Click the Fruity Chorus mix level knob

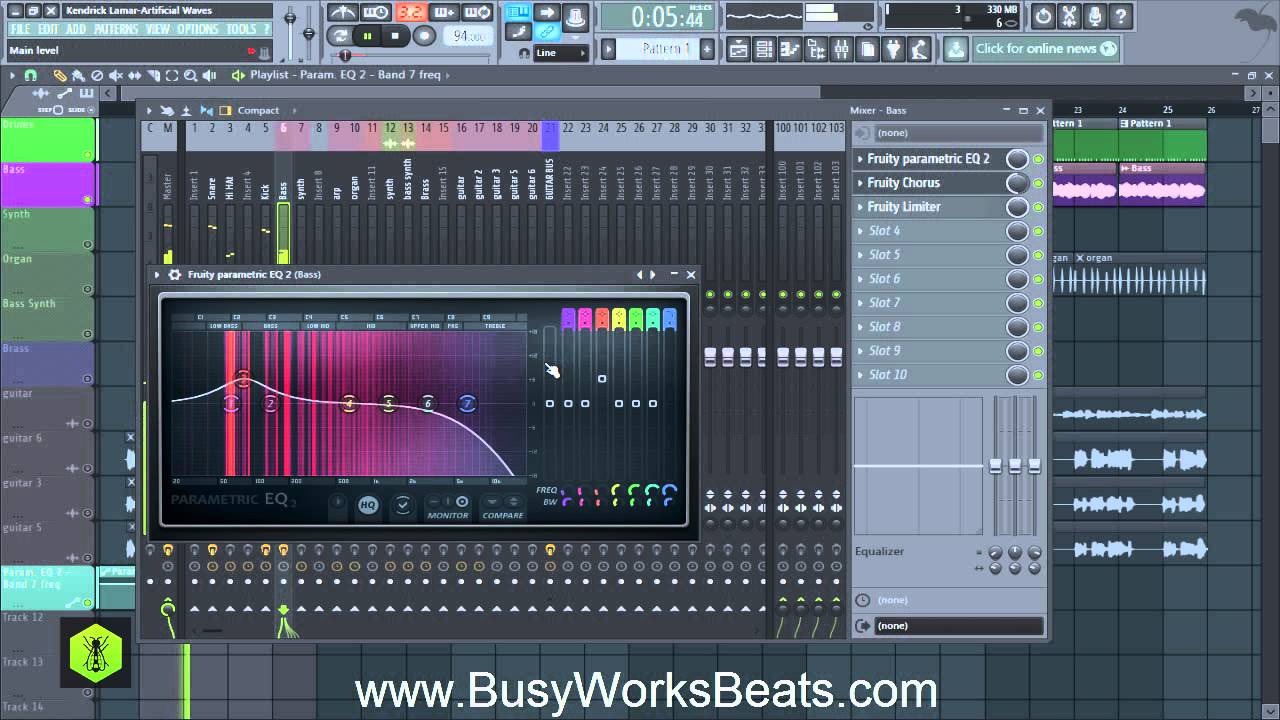[x=1017, y=183]
